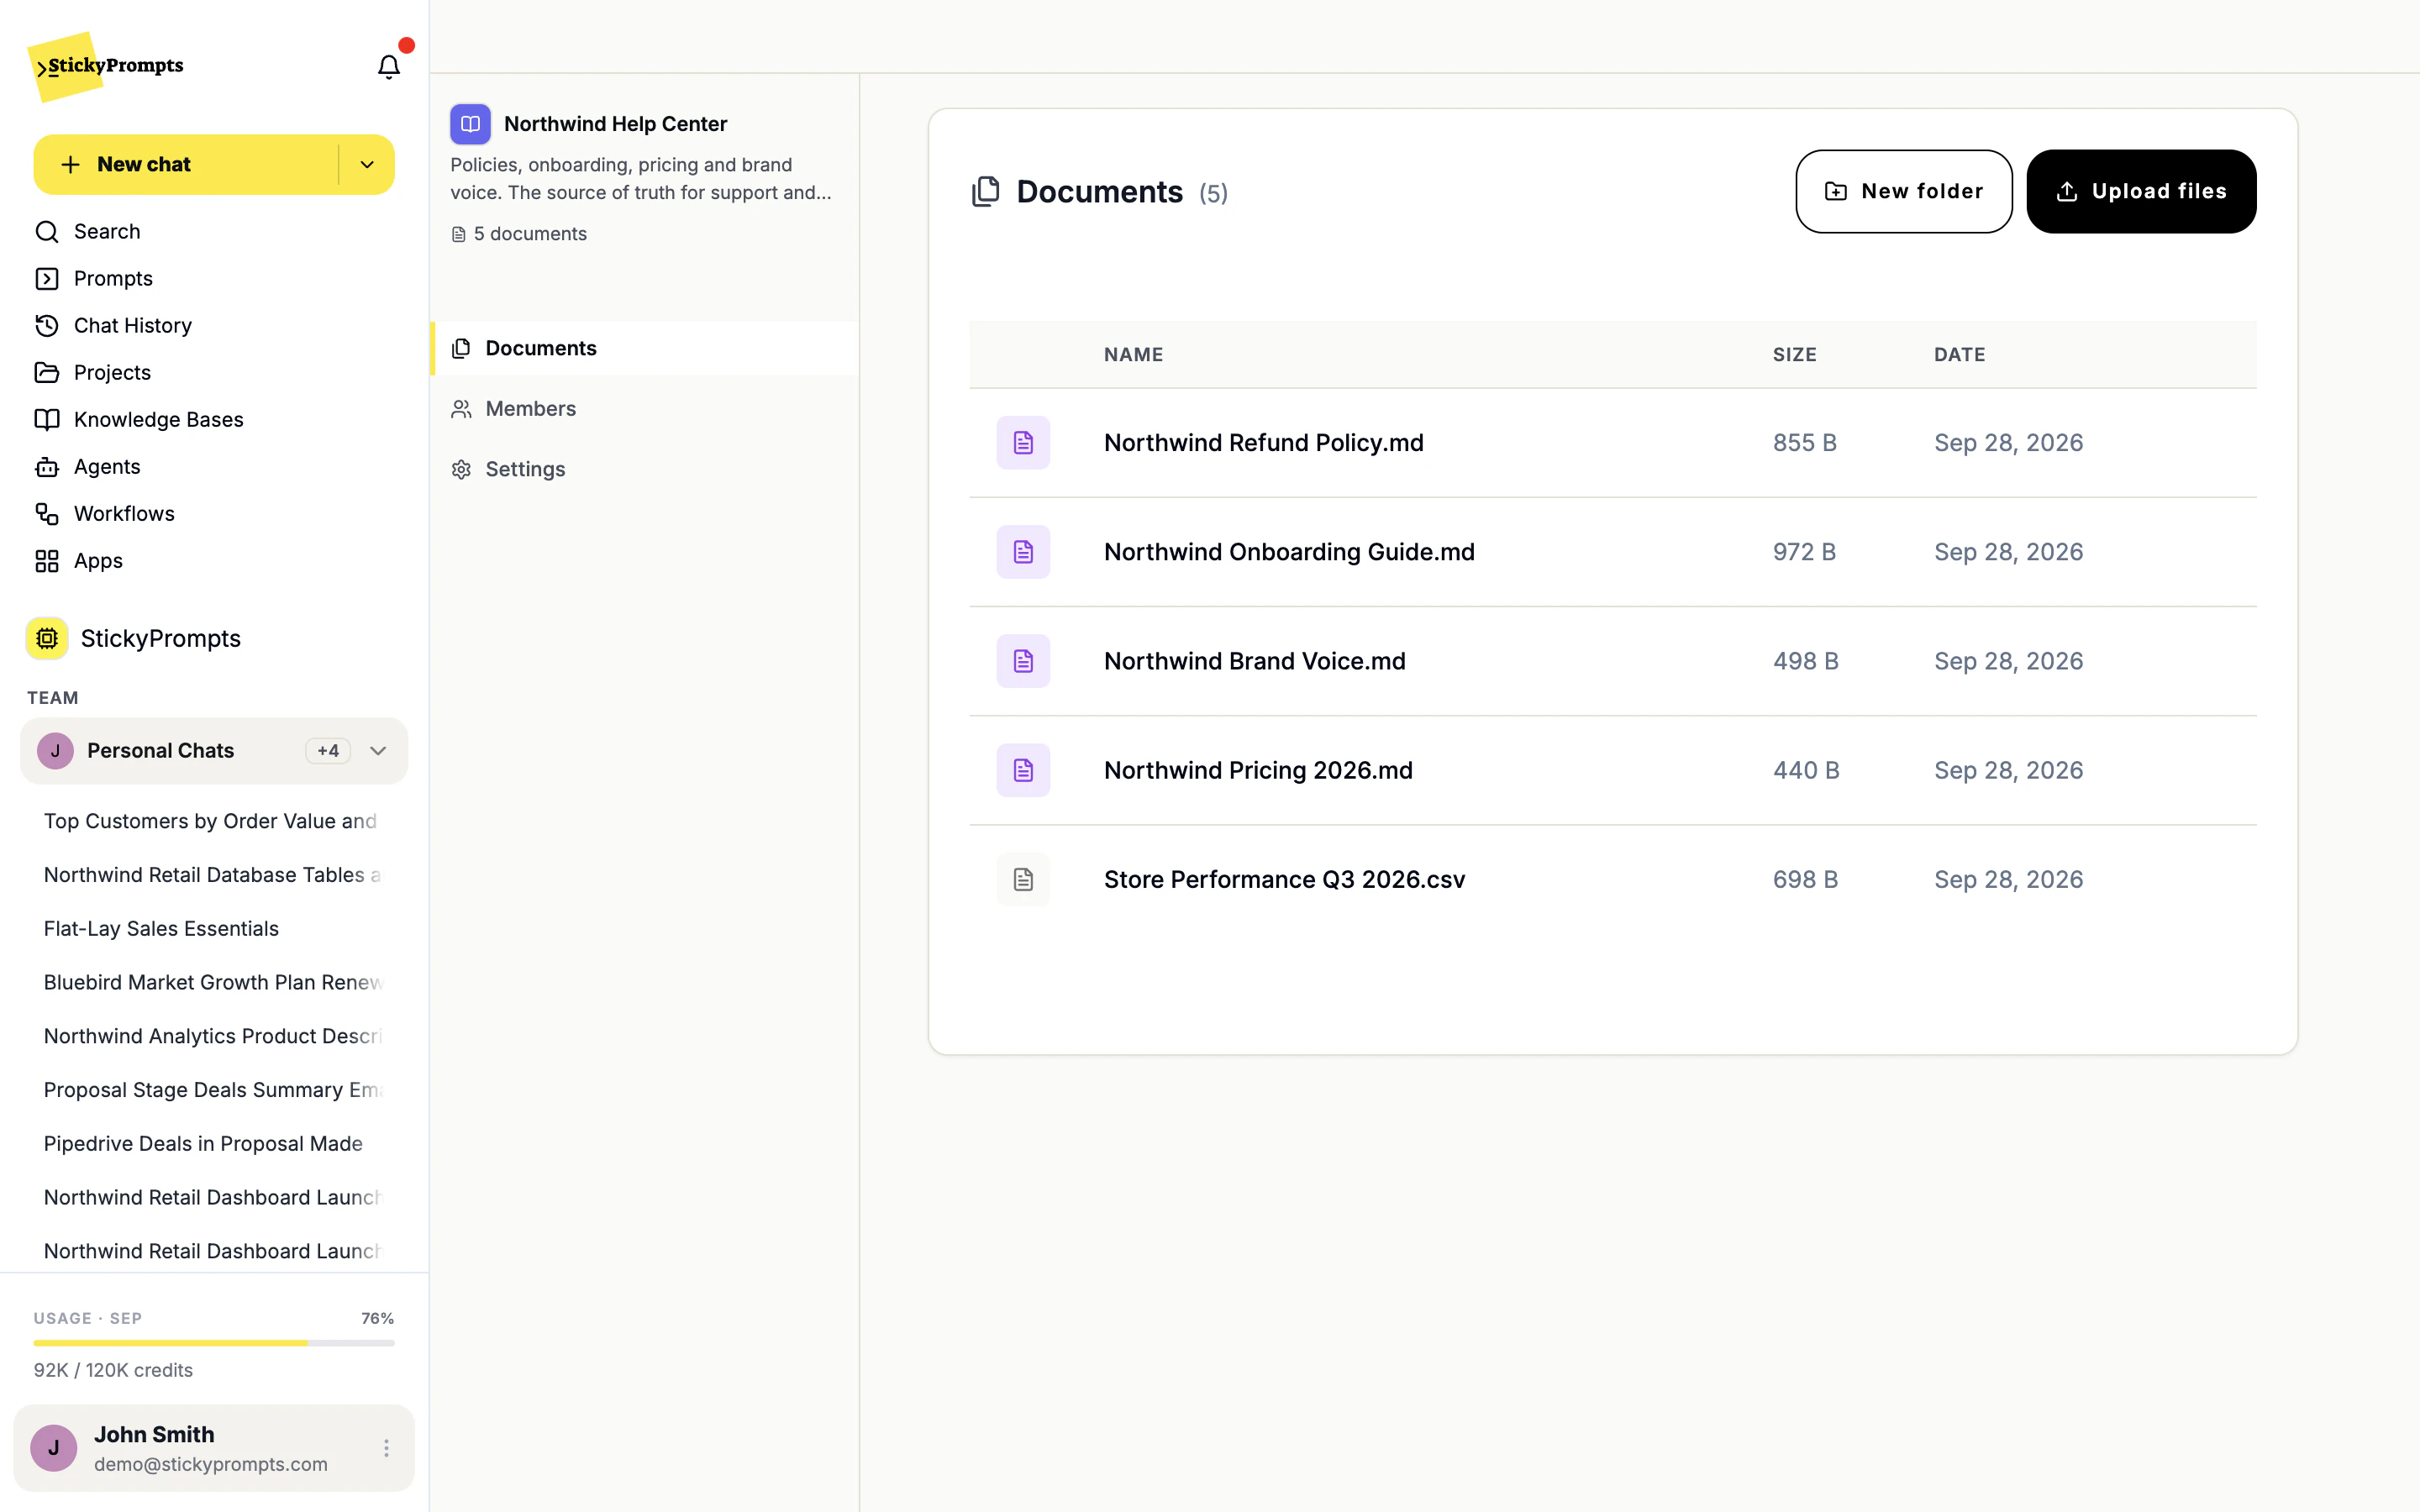Click the J avatar in Personal Chats
This screenshot has width=2420, height=1512.
55,751
